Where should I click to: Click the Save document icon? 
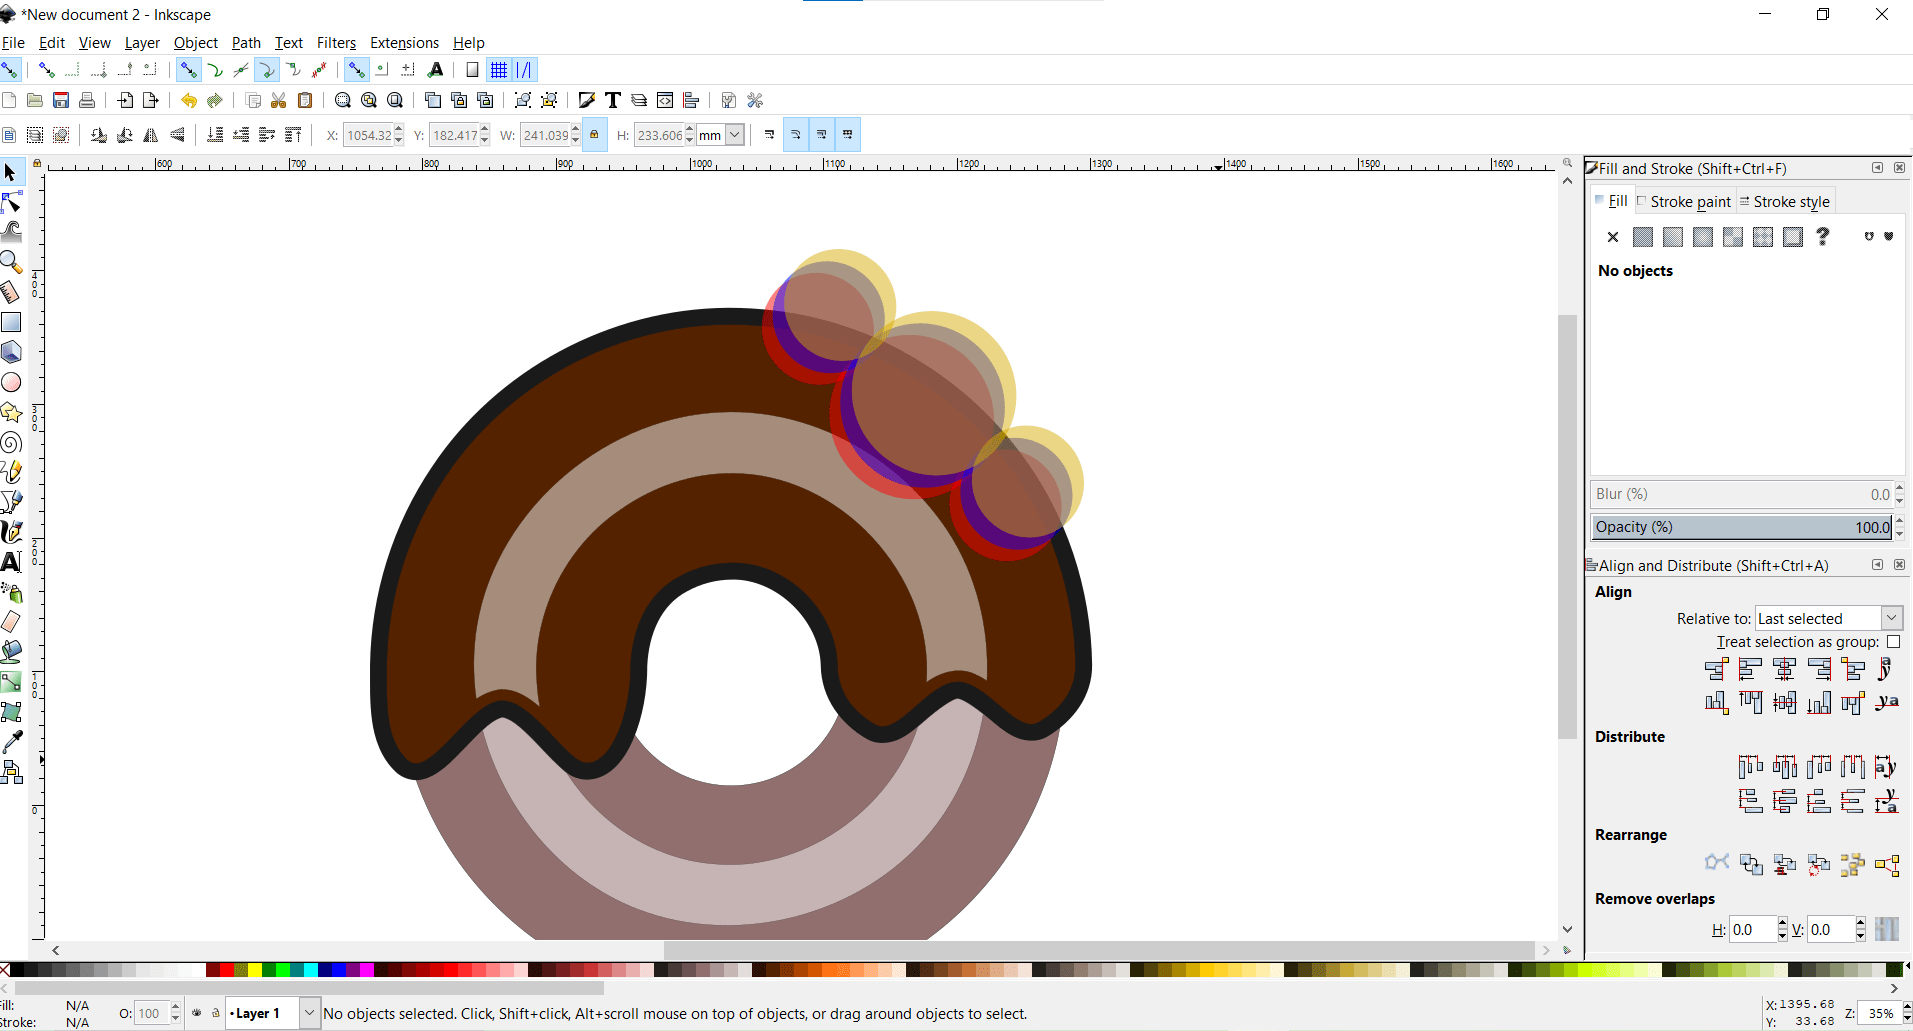click(x=61, y=100)
